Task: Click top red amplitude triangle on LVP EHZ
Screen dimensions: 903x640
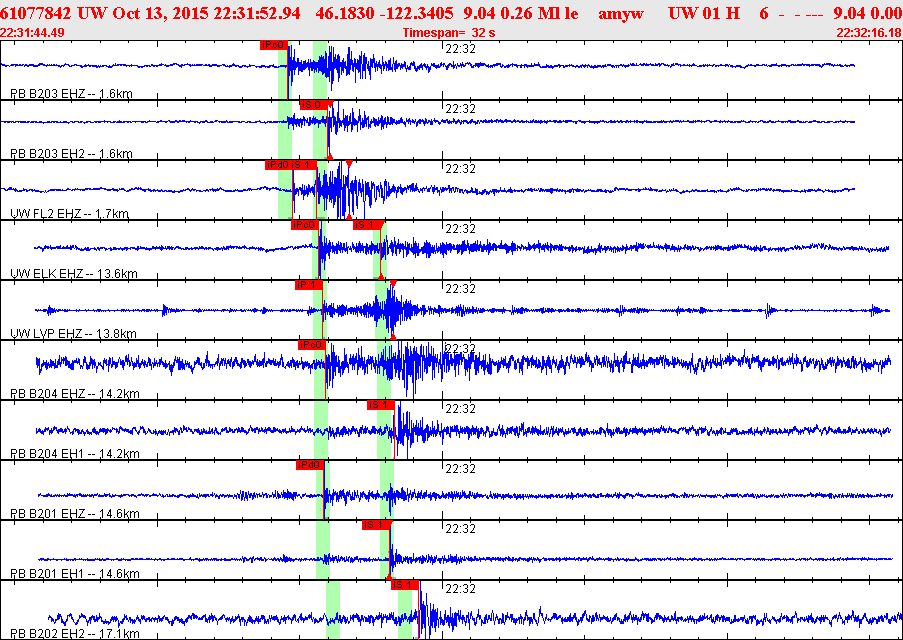Action: click(x=393, y=283)
